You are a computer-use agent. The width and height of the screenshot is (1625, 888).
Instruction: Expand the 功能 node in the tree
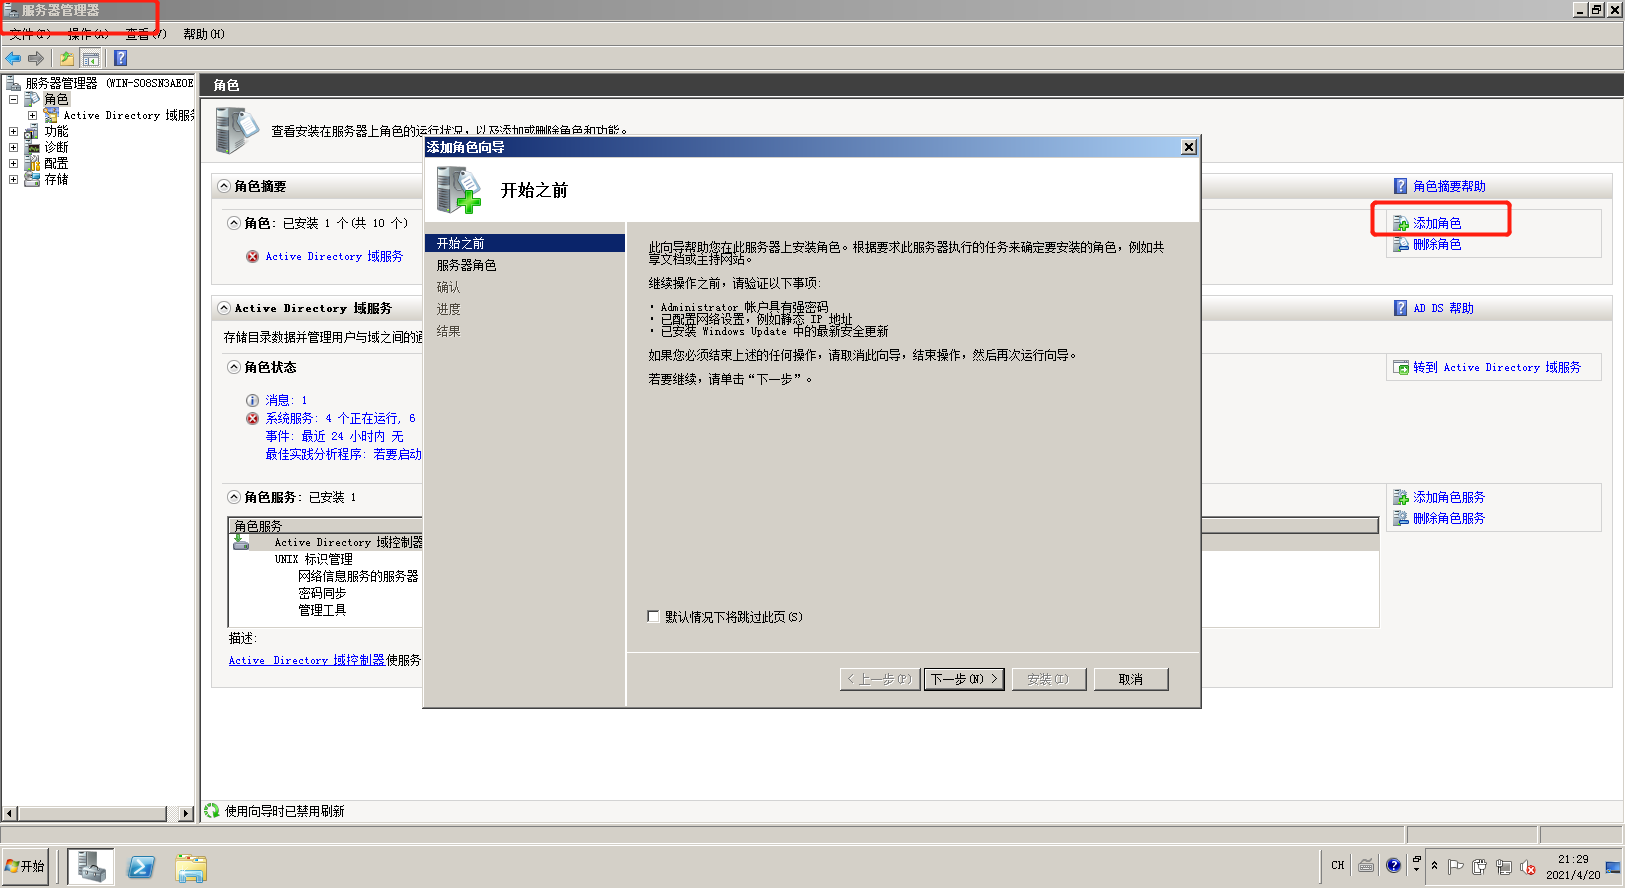(x=13, y=132)
